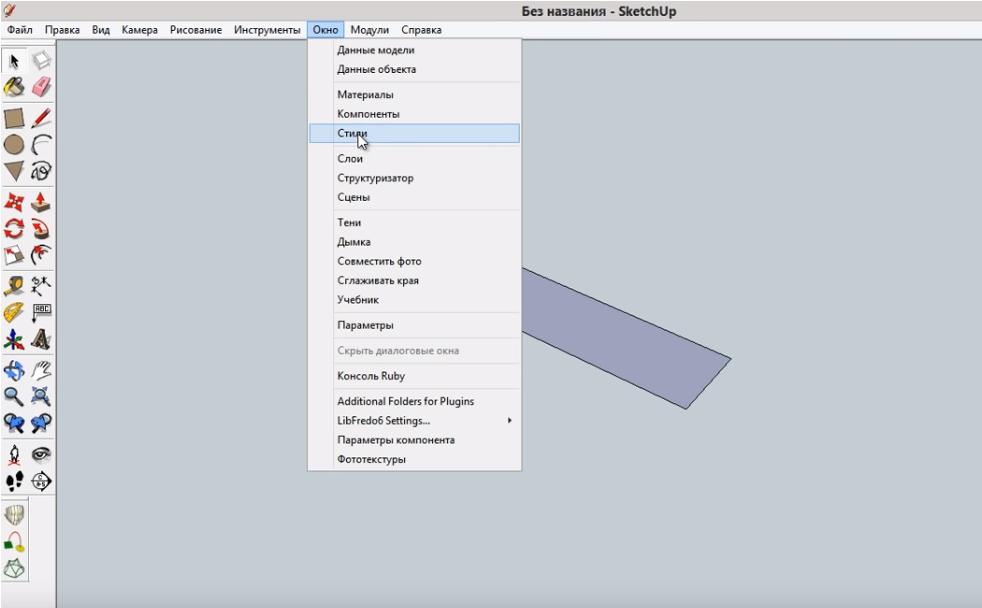Activate the Push/Pull tool

point(41,202)
